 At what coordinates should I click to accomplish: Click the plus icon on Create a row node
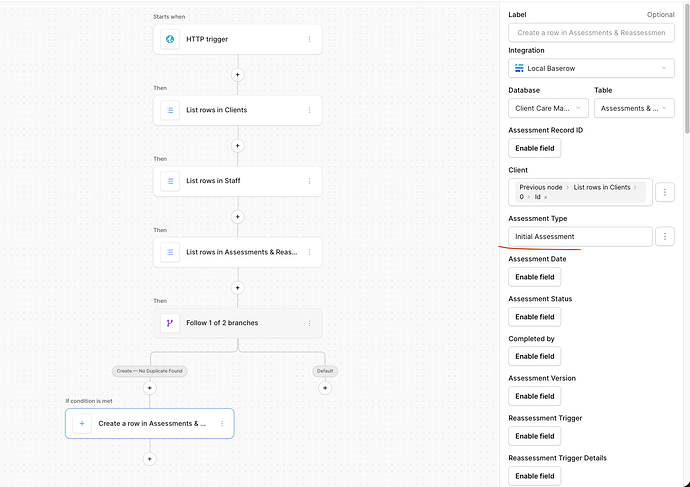pyautogui.click(x=82, y=424)
